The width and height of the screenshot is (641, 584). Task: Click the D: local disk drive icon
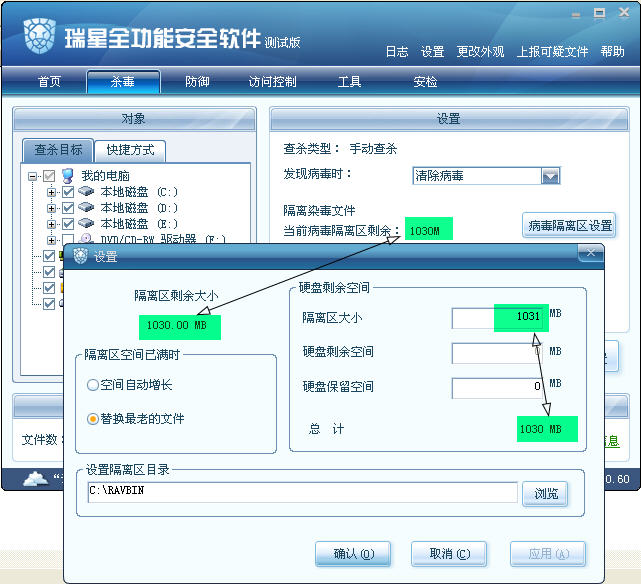[x=86, y=207]
